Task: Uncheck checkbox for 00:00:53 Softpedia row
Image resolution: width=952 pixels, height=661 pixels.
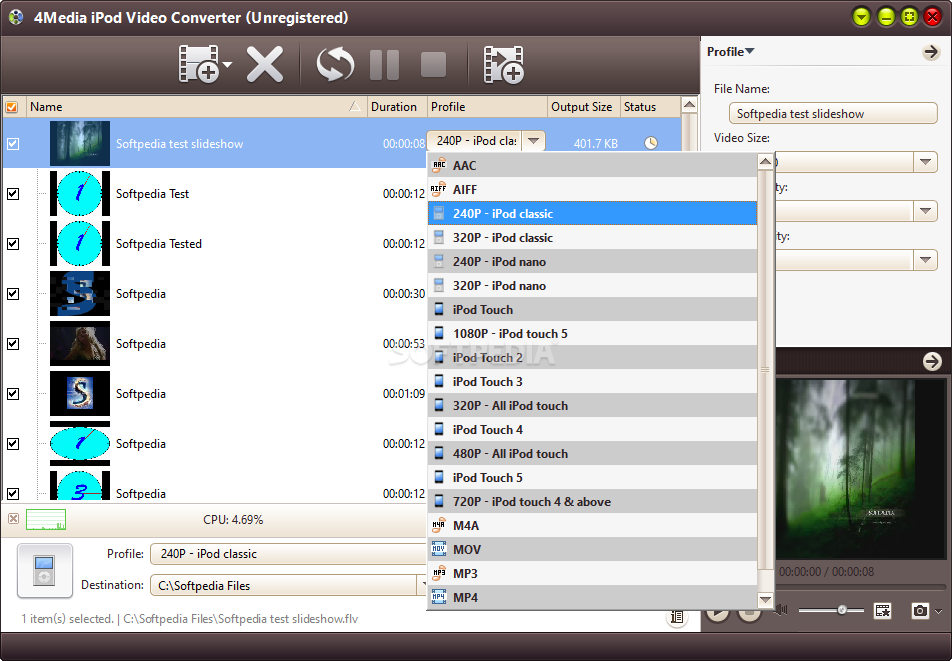Action: pyautogui.click(x=13, y=344)
